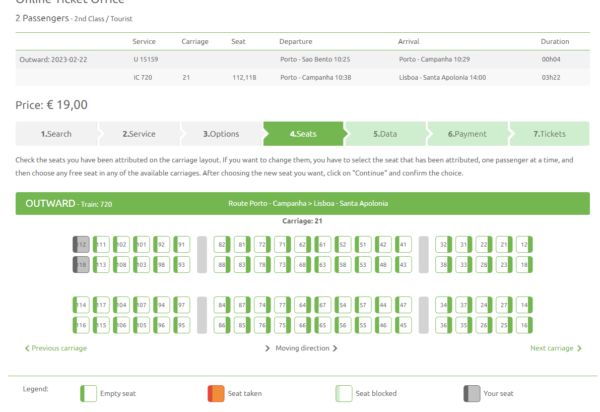Choose seat 43
600x412 pixels.
[403, 265]
